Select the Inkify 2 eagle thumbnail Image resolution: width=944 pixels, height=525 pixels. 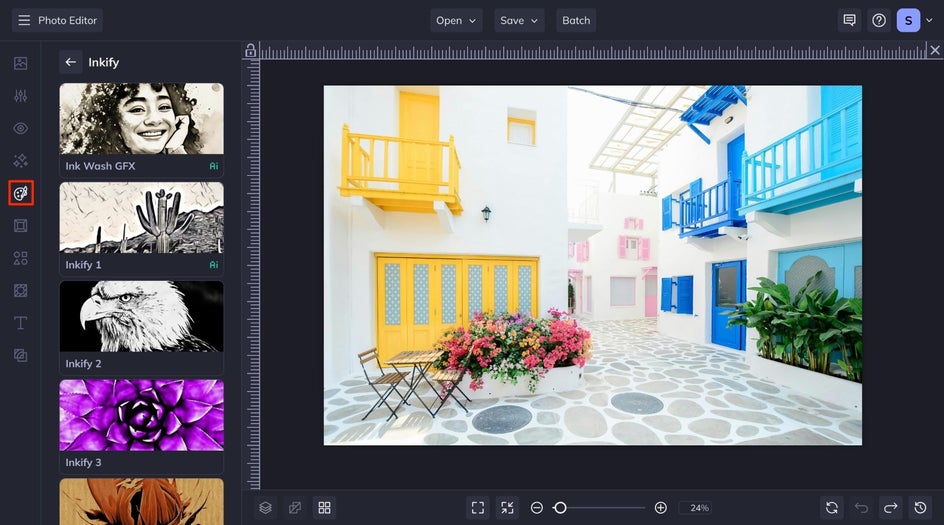[141, 316]
